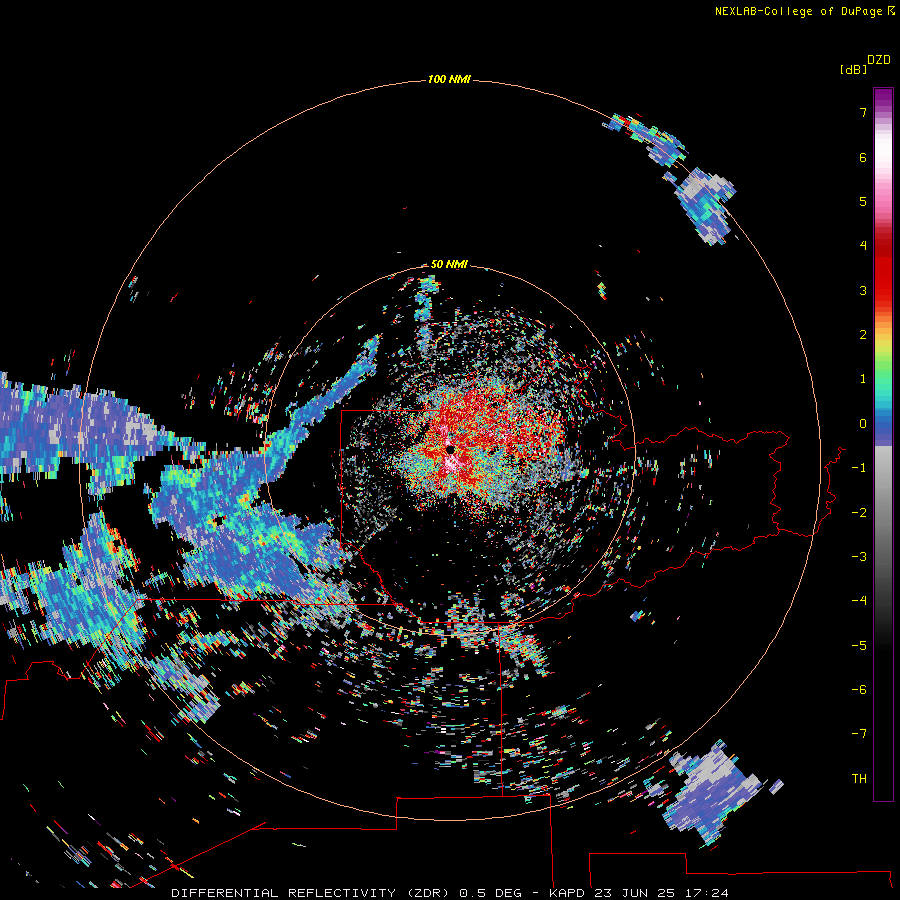Click the 6 value on the color scale
This screenshot has width=900, height=900.
pos(863,157)
